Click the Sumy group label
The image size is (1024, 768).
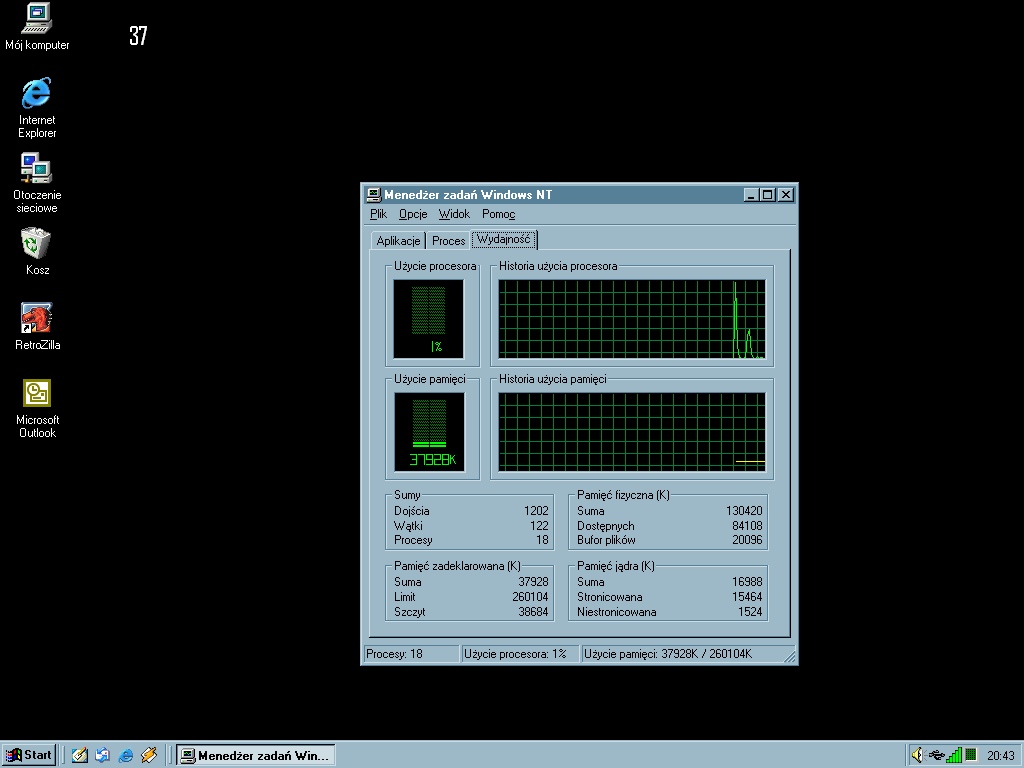click(x=408, y=495)
